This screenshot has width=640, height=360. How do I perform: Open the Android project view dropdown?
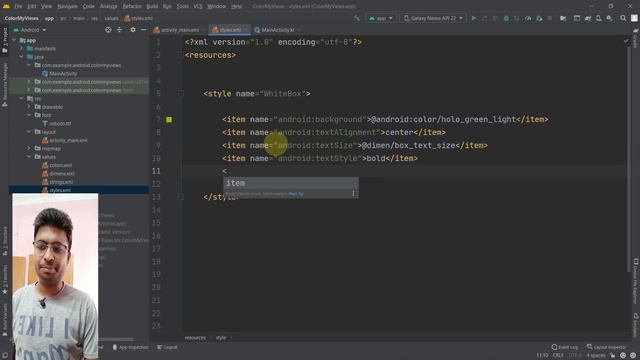30,30
